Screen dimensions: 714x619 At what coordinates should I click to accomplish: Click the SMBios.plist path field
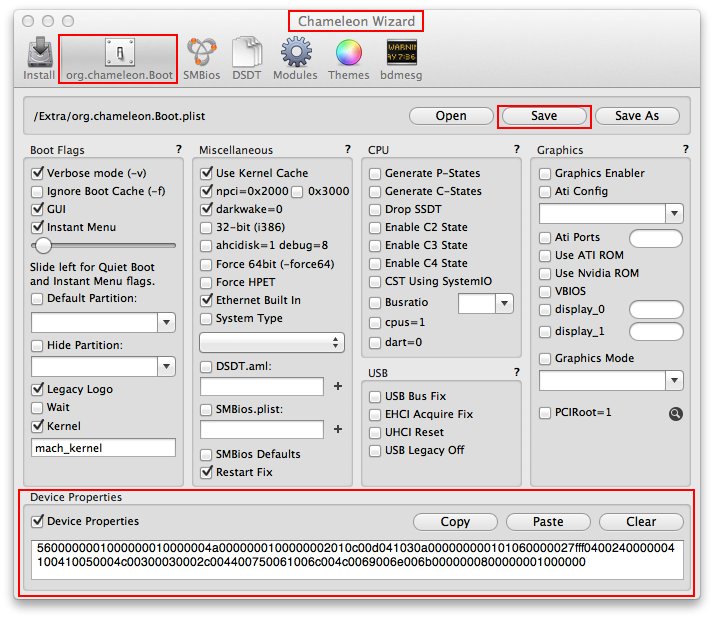click(262, 429)
